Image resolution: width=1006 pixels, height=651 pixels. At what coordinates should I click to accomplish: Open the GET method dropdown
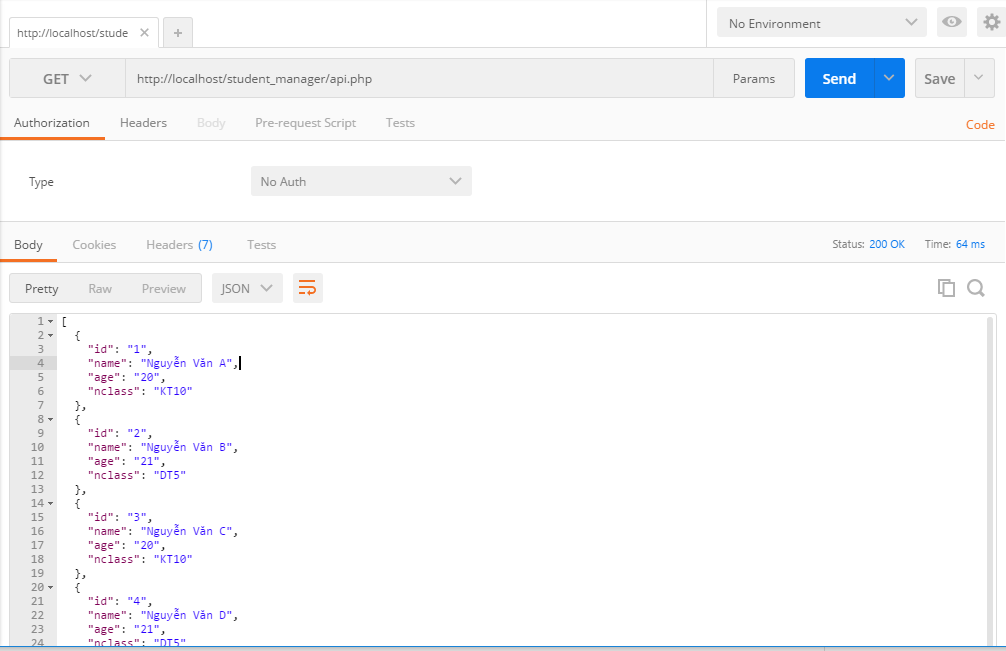(x=67, y=78)
